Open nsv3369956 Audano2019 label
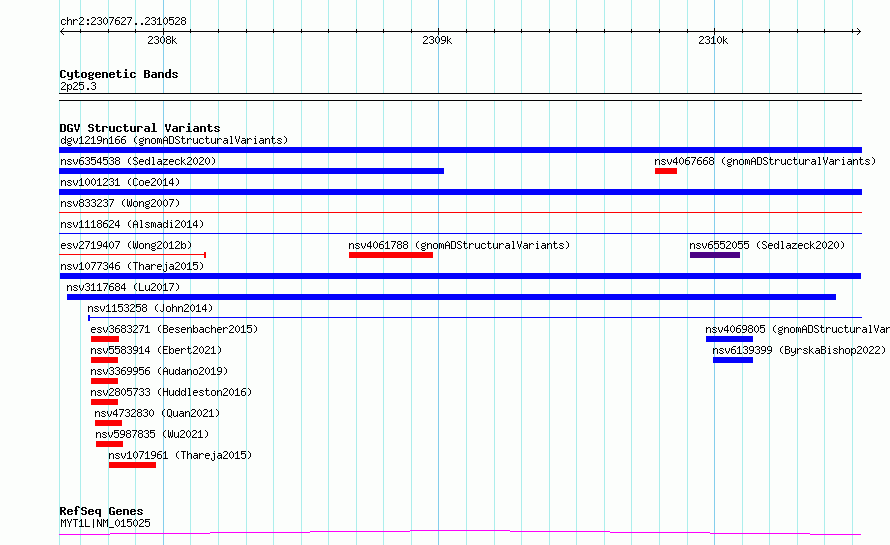The width and height of the screenshot is (890, 545). pos(159,371)
